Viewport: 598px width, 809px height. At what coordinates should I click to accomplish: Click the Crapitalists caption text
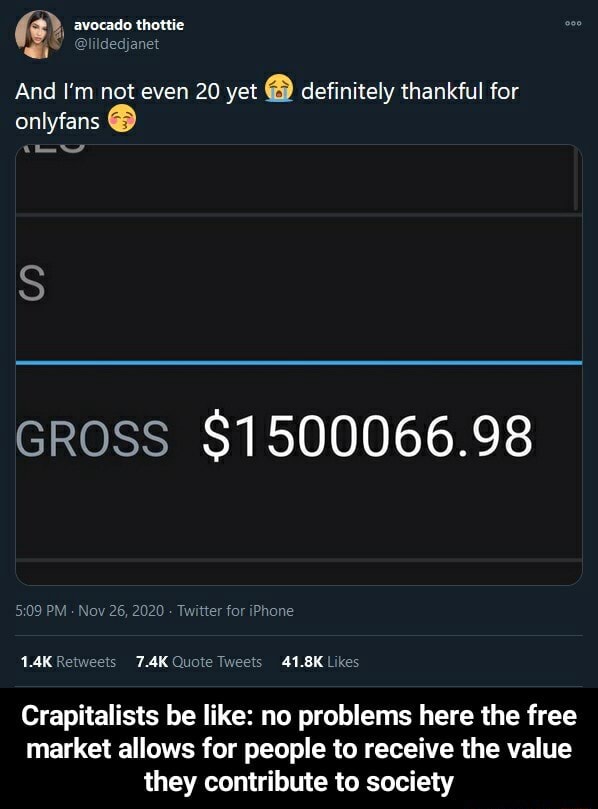coord(299,749)
